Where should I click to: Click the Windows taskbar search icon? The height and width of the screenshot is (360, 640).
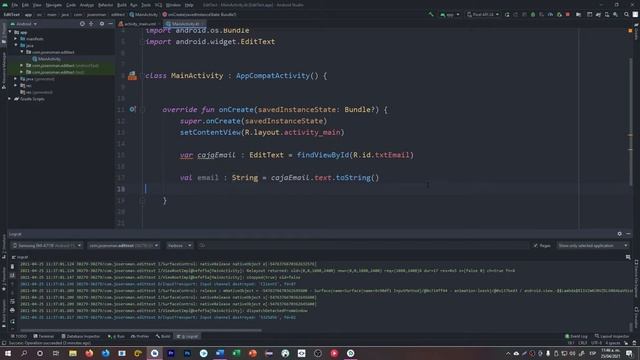point(24,353)
